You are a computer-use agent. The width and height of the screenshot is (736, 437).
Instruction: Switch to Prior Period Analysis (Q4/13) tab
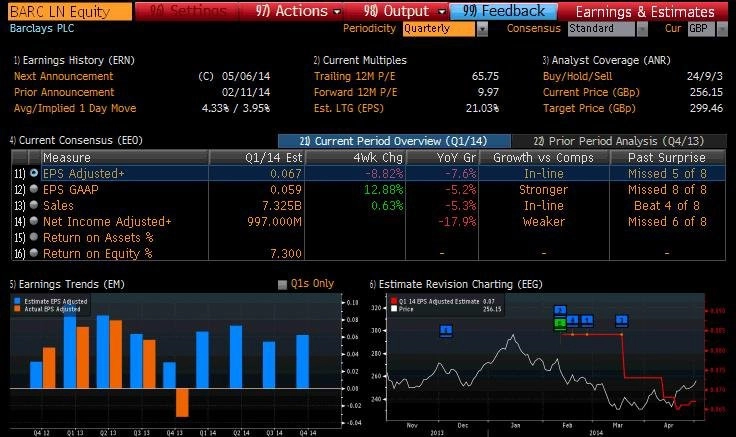coord(619,141)
